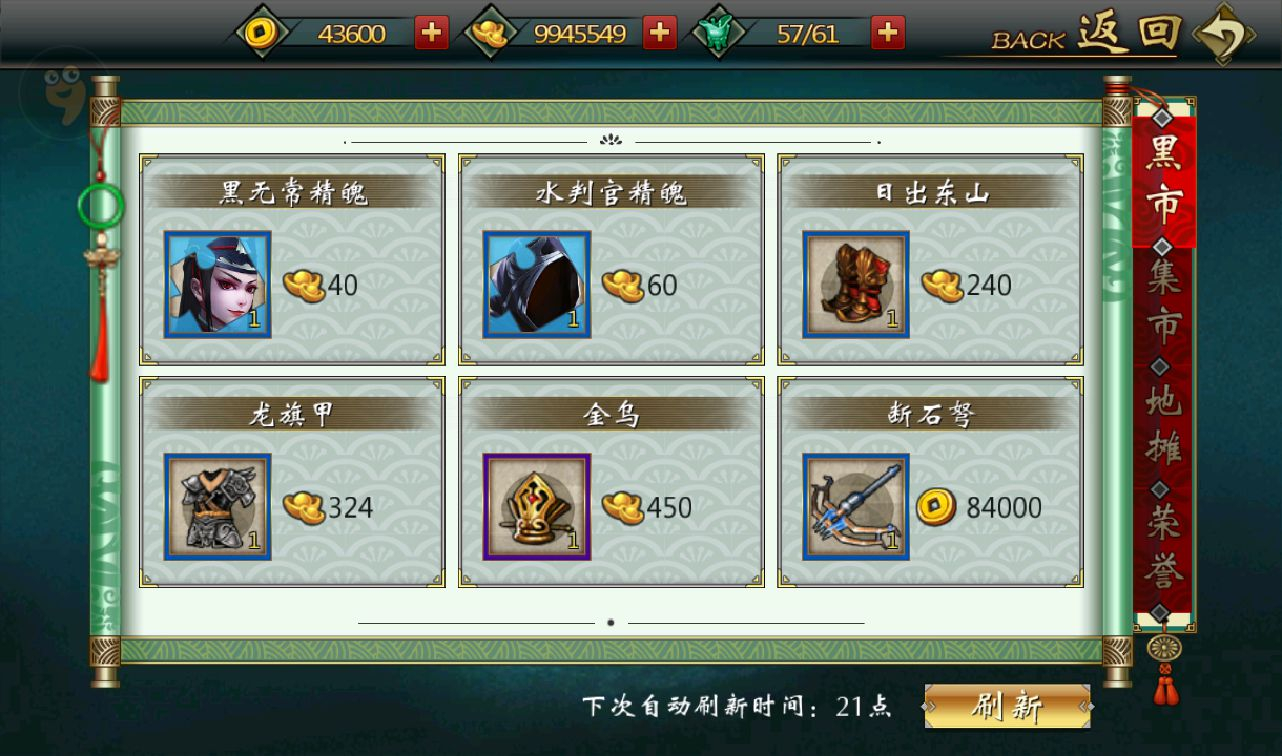Click the 刷新 refresh button

click(x=1007, y=706)
